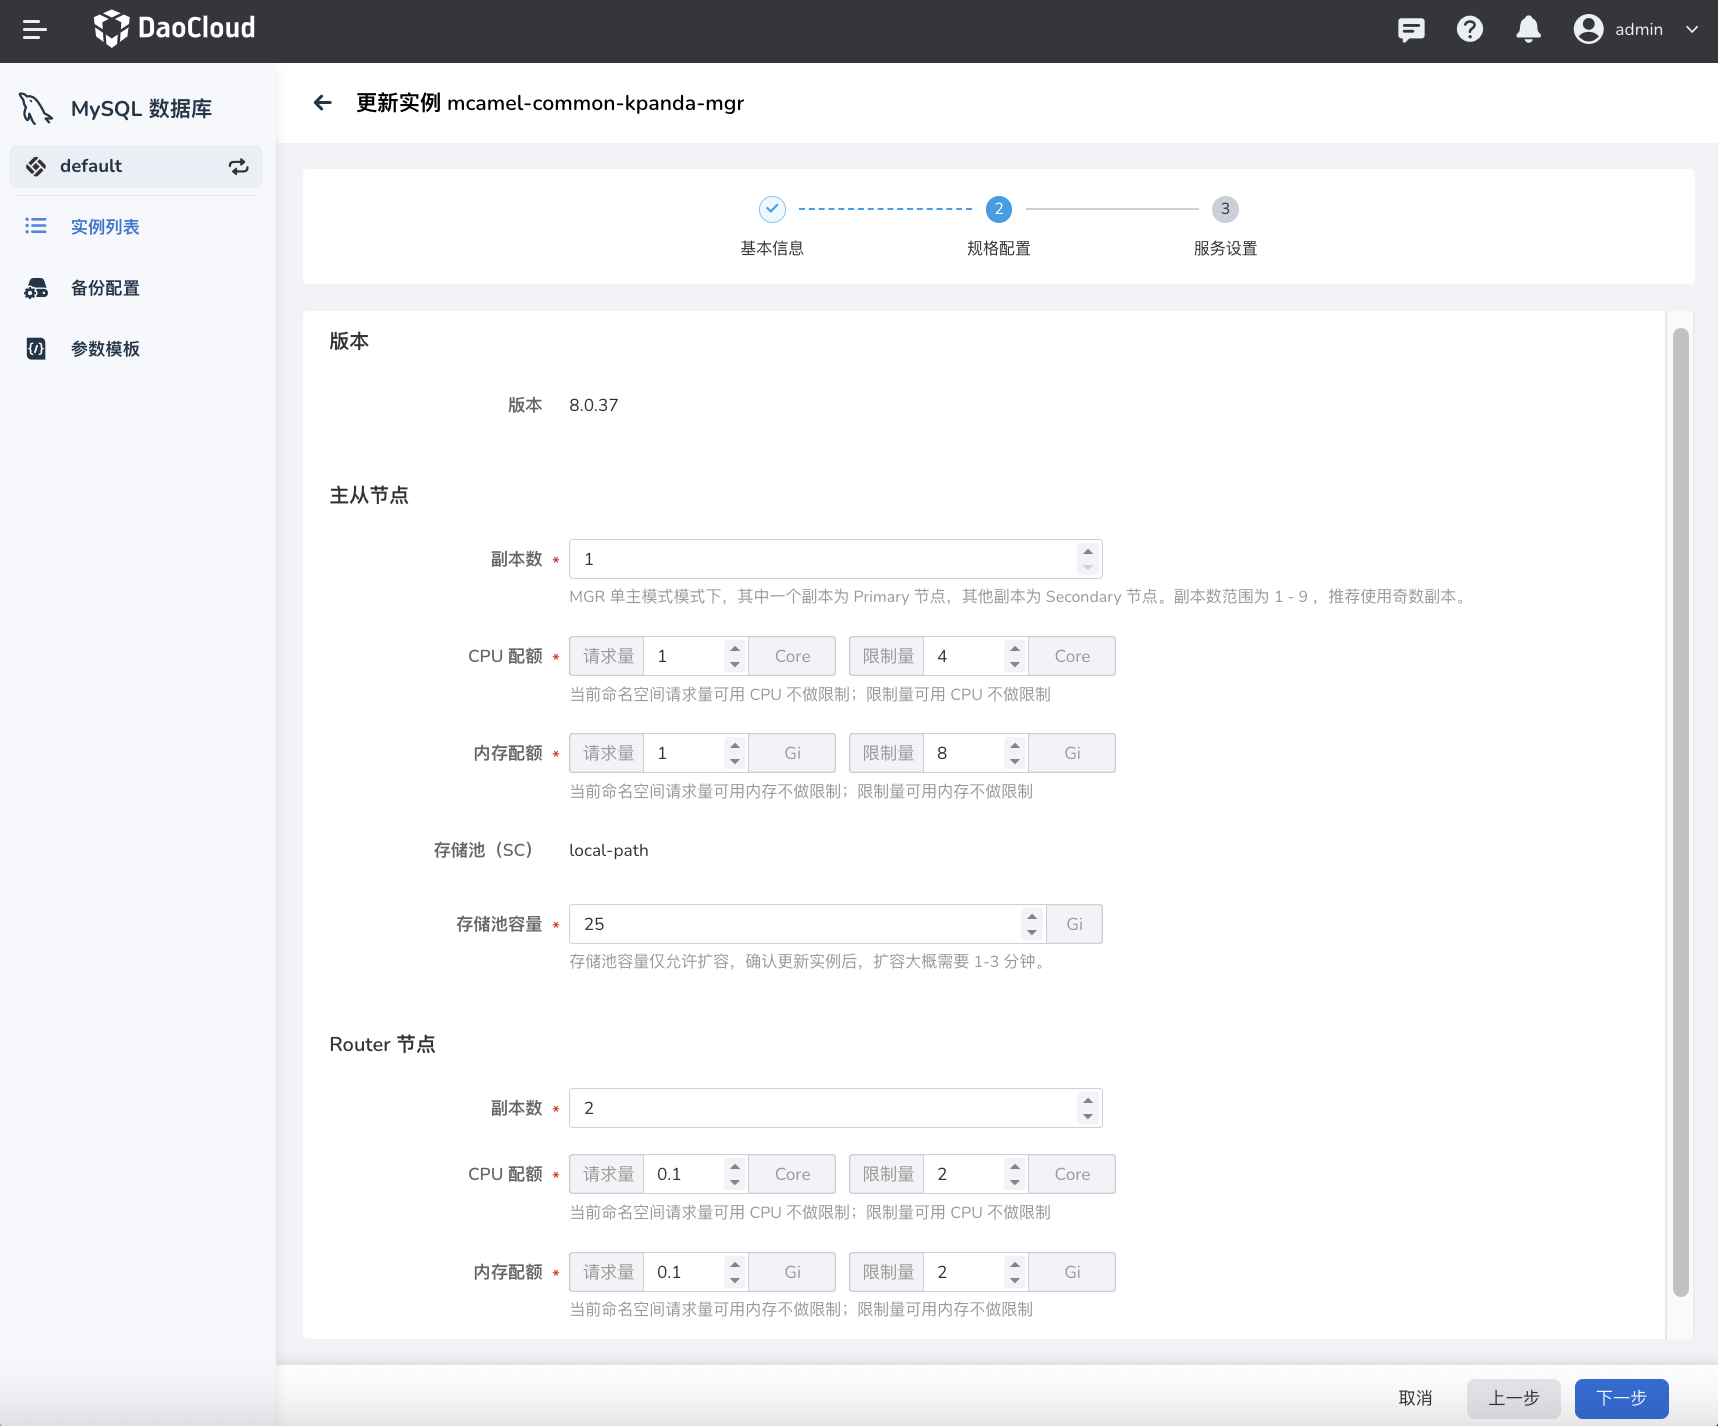Click the DaoCloud logo
This screenshot has height=1426, width=1718.
[x=175, y=28]
